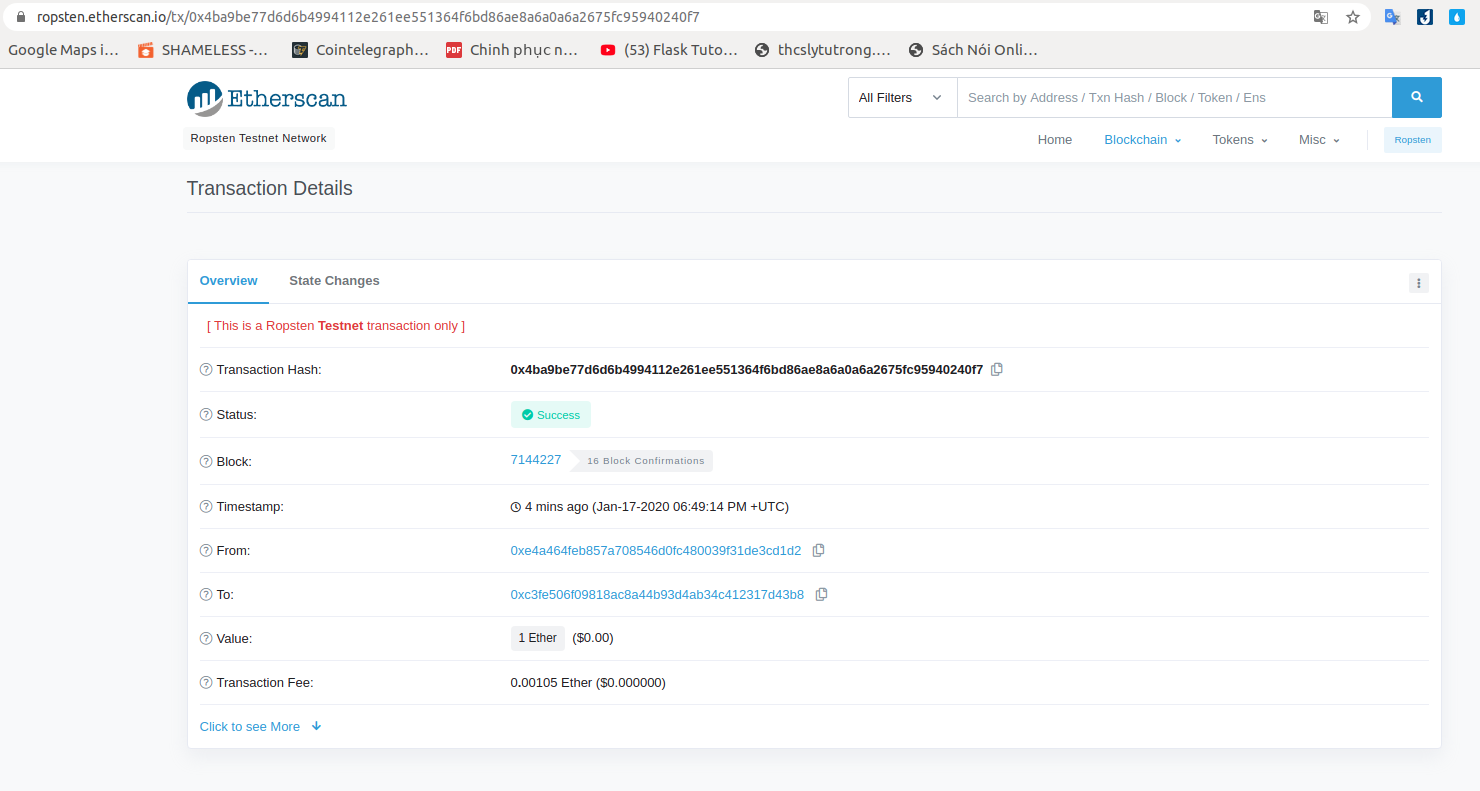This screenshot has height=791, width=1480.
Task: Open the To address 0xc3fe506... link
Action: pos(657,594)
